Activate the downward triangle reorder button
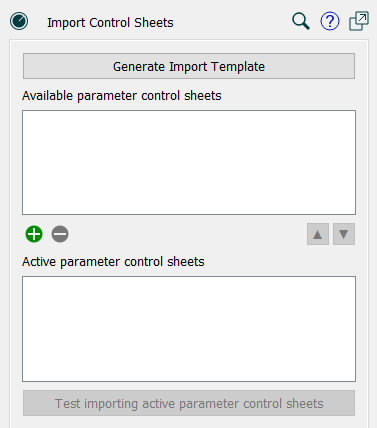 coord(344,234)
